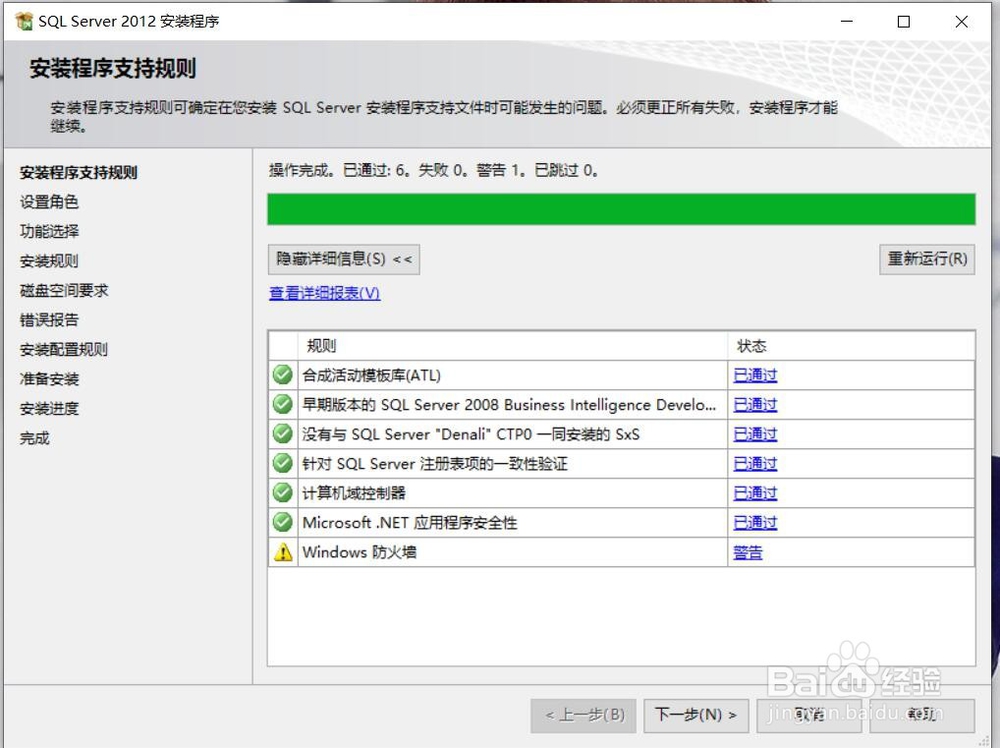Click 下一步(N) to continue setup
This screenshot has height=748, width=1000.
coord(696,715)
